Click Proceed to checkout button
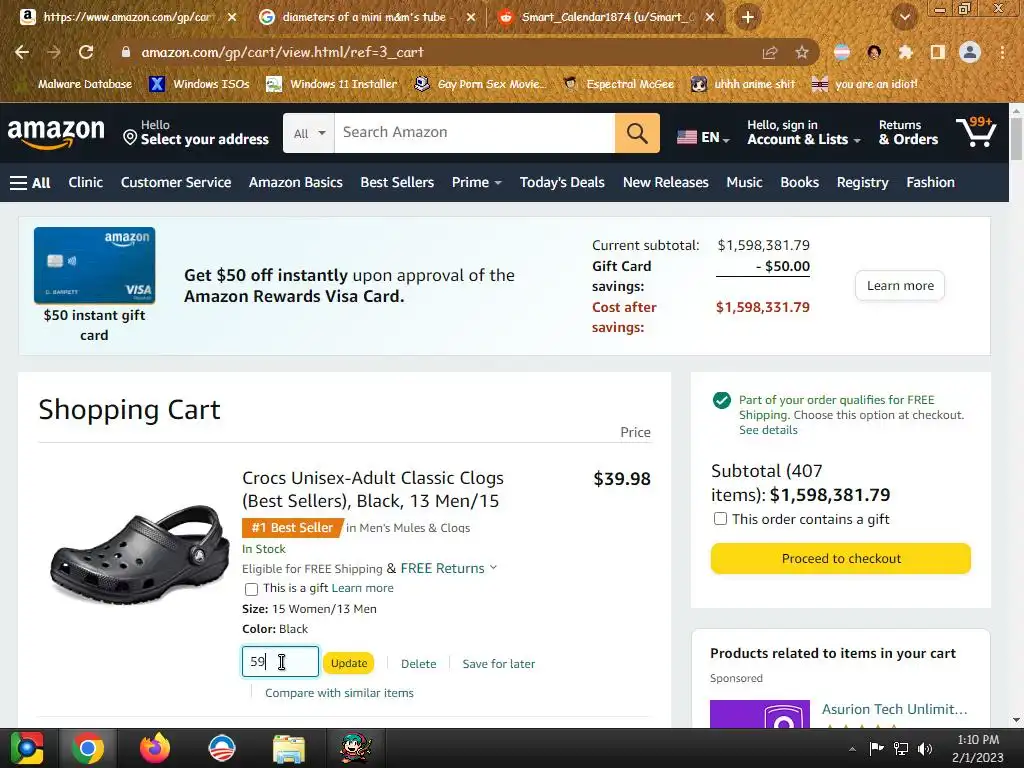This screenshot has height=768, width=1024. [840, 558]
